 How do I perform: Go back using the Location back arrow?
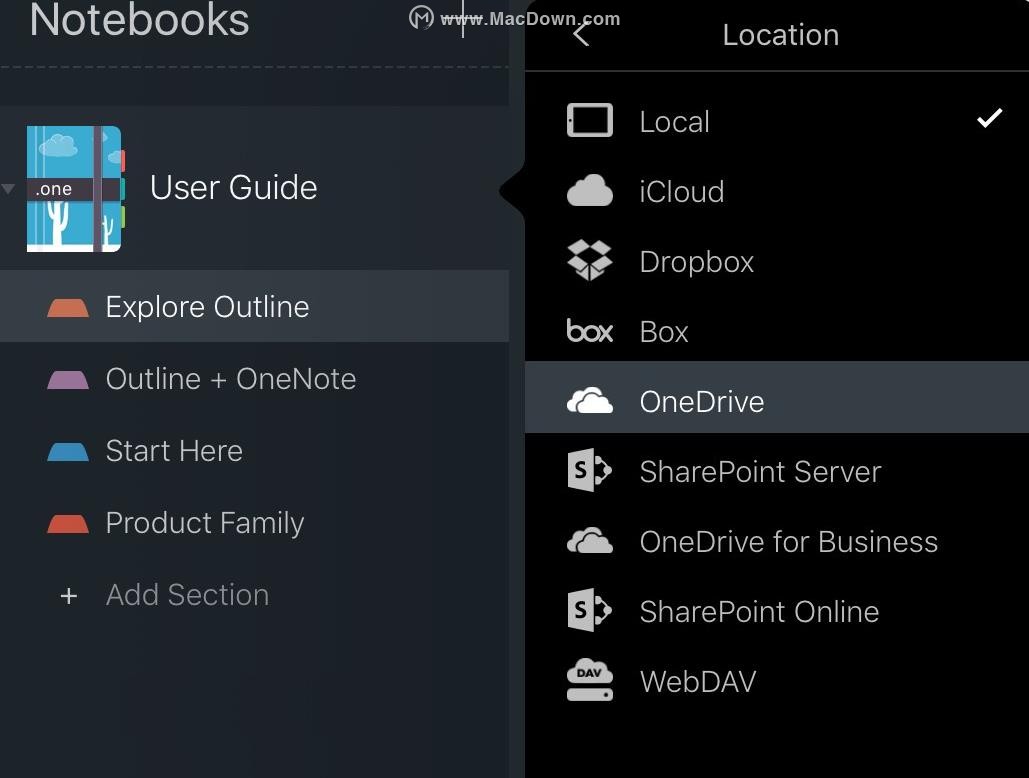581,35
